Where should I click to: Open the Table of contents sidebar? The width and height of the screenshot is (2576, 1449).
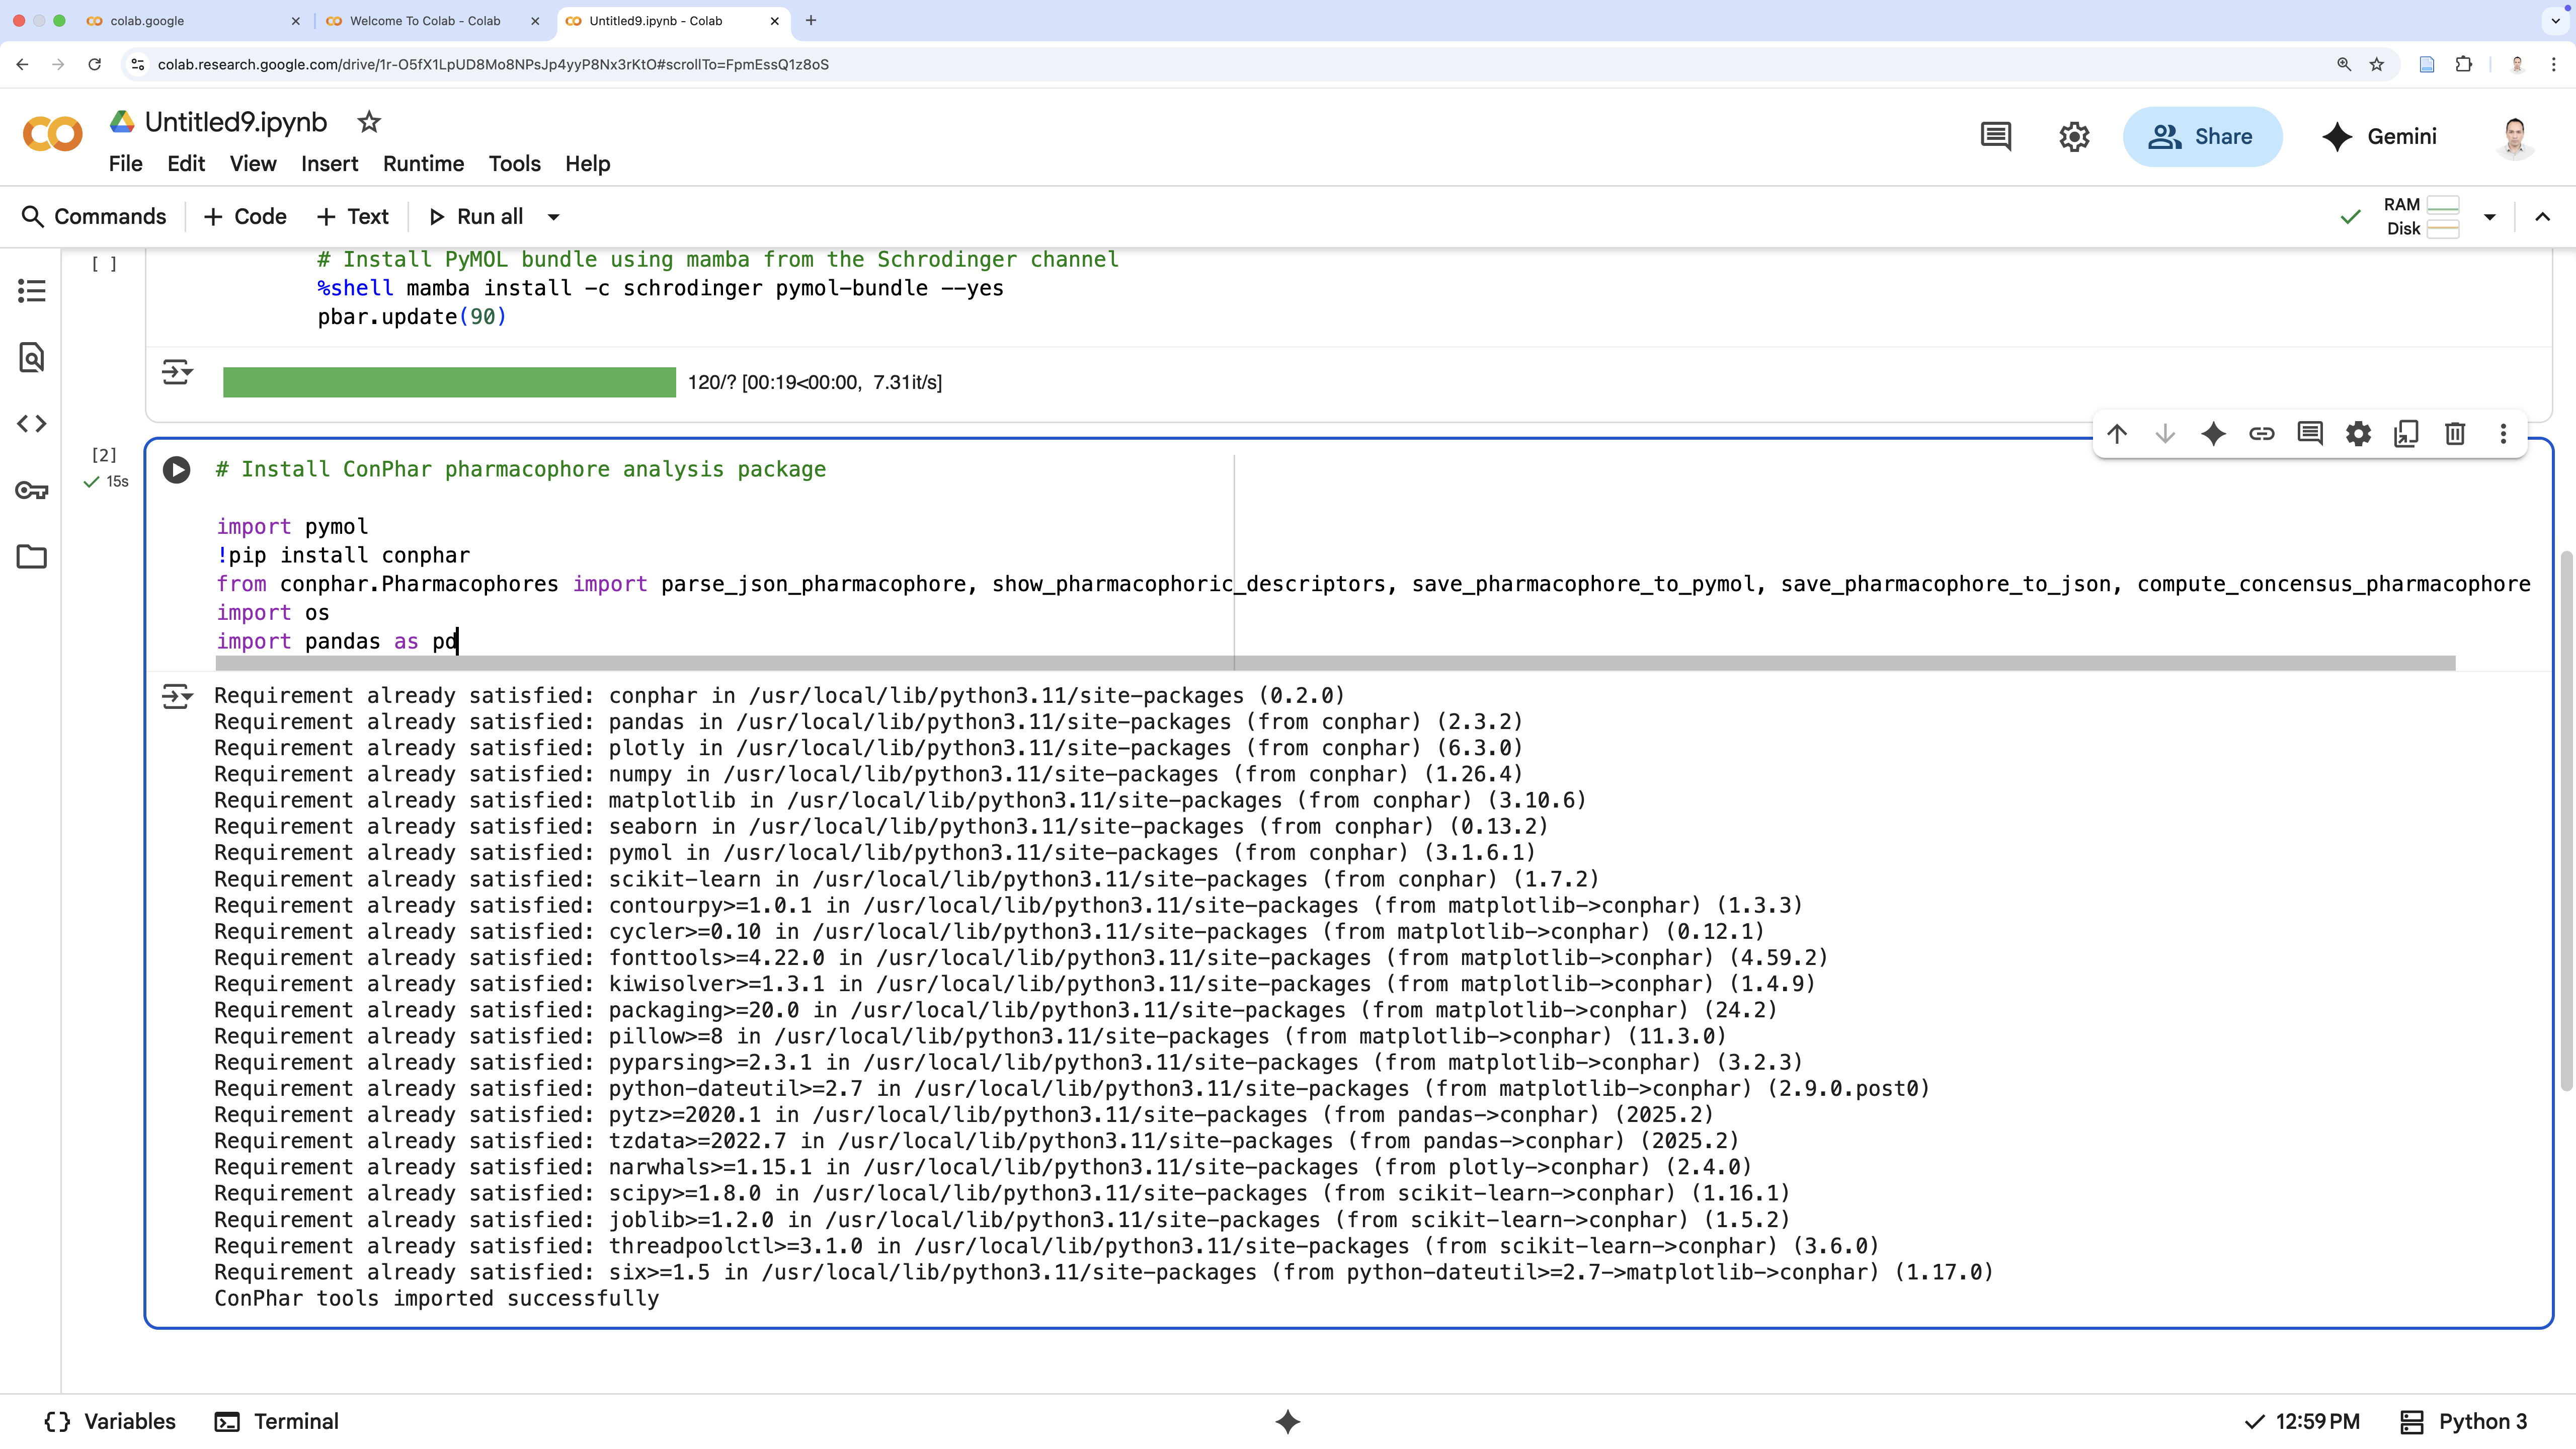pyautogui.click(x=32, y=291)
